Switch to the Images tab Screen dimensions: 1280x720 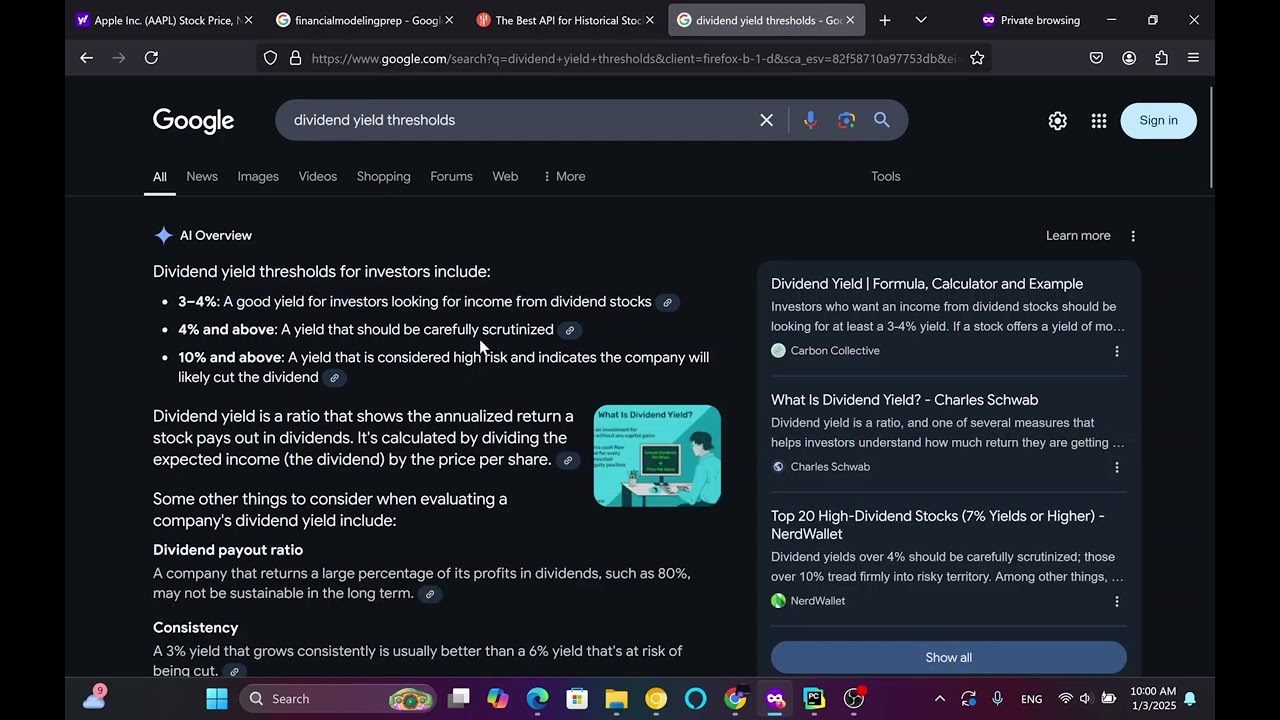pos(258,176)
